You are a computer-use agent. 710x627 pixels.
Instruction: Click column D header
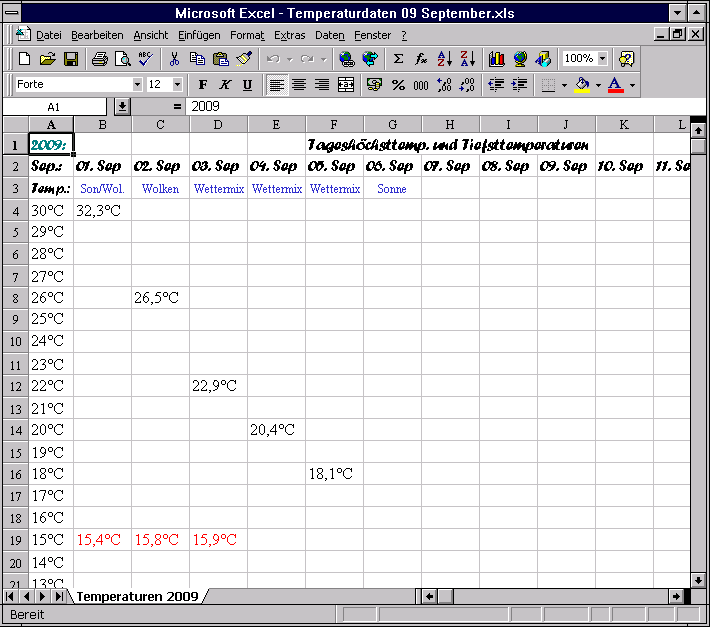pos(218,125)
